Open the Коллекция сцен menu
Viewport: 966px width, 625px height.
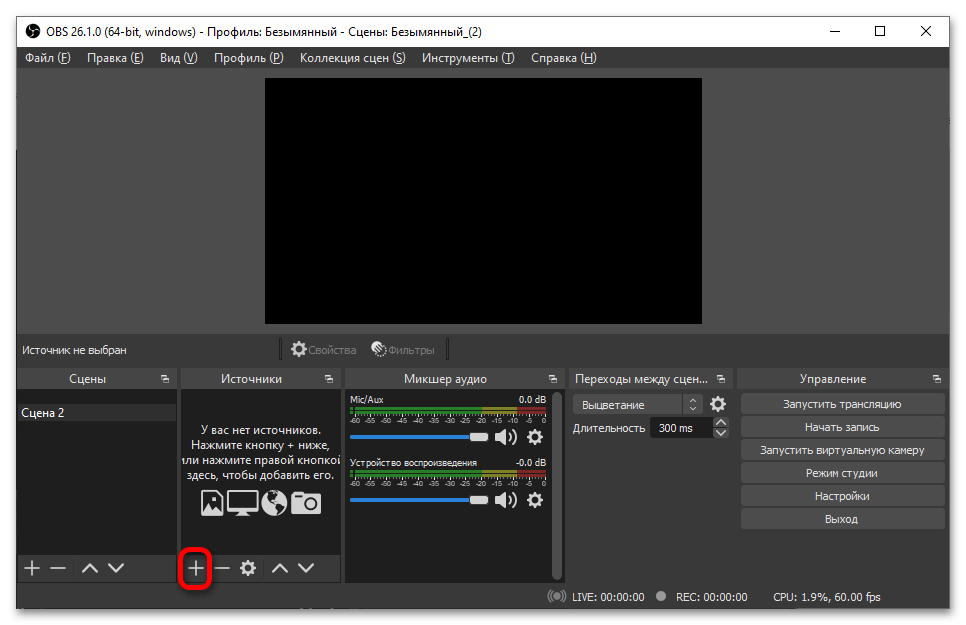(x=352, y=58)
